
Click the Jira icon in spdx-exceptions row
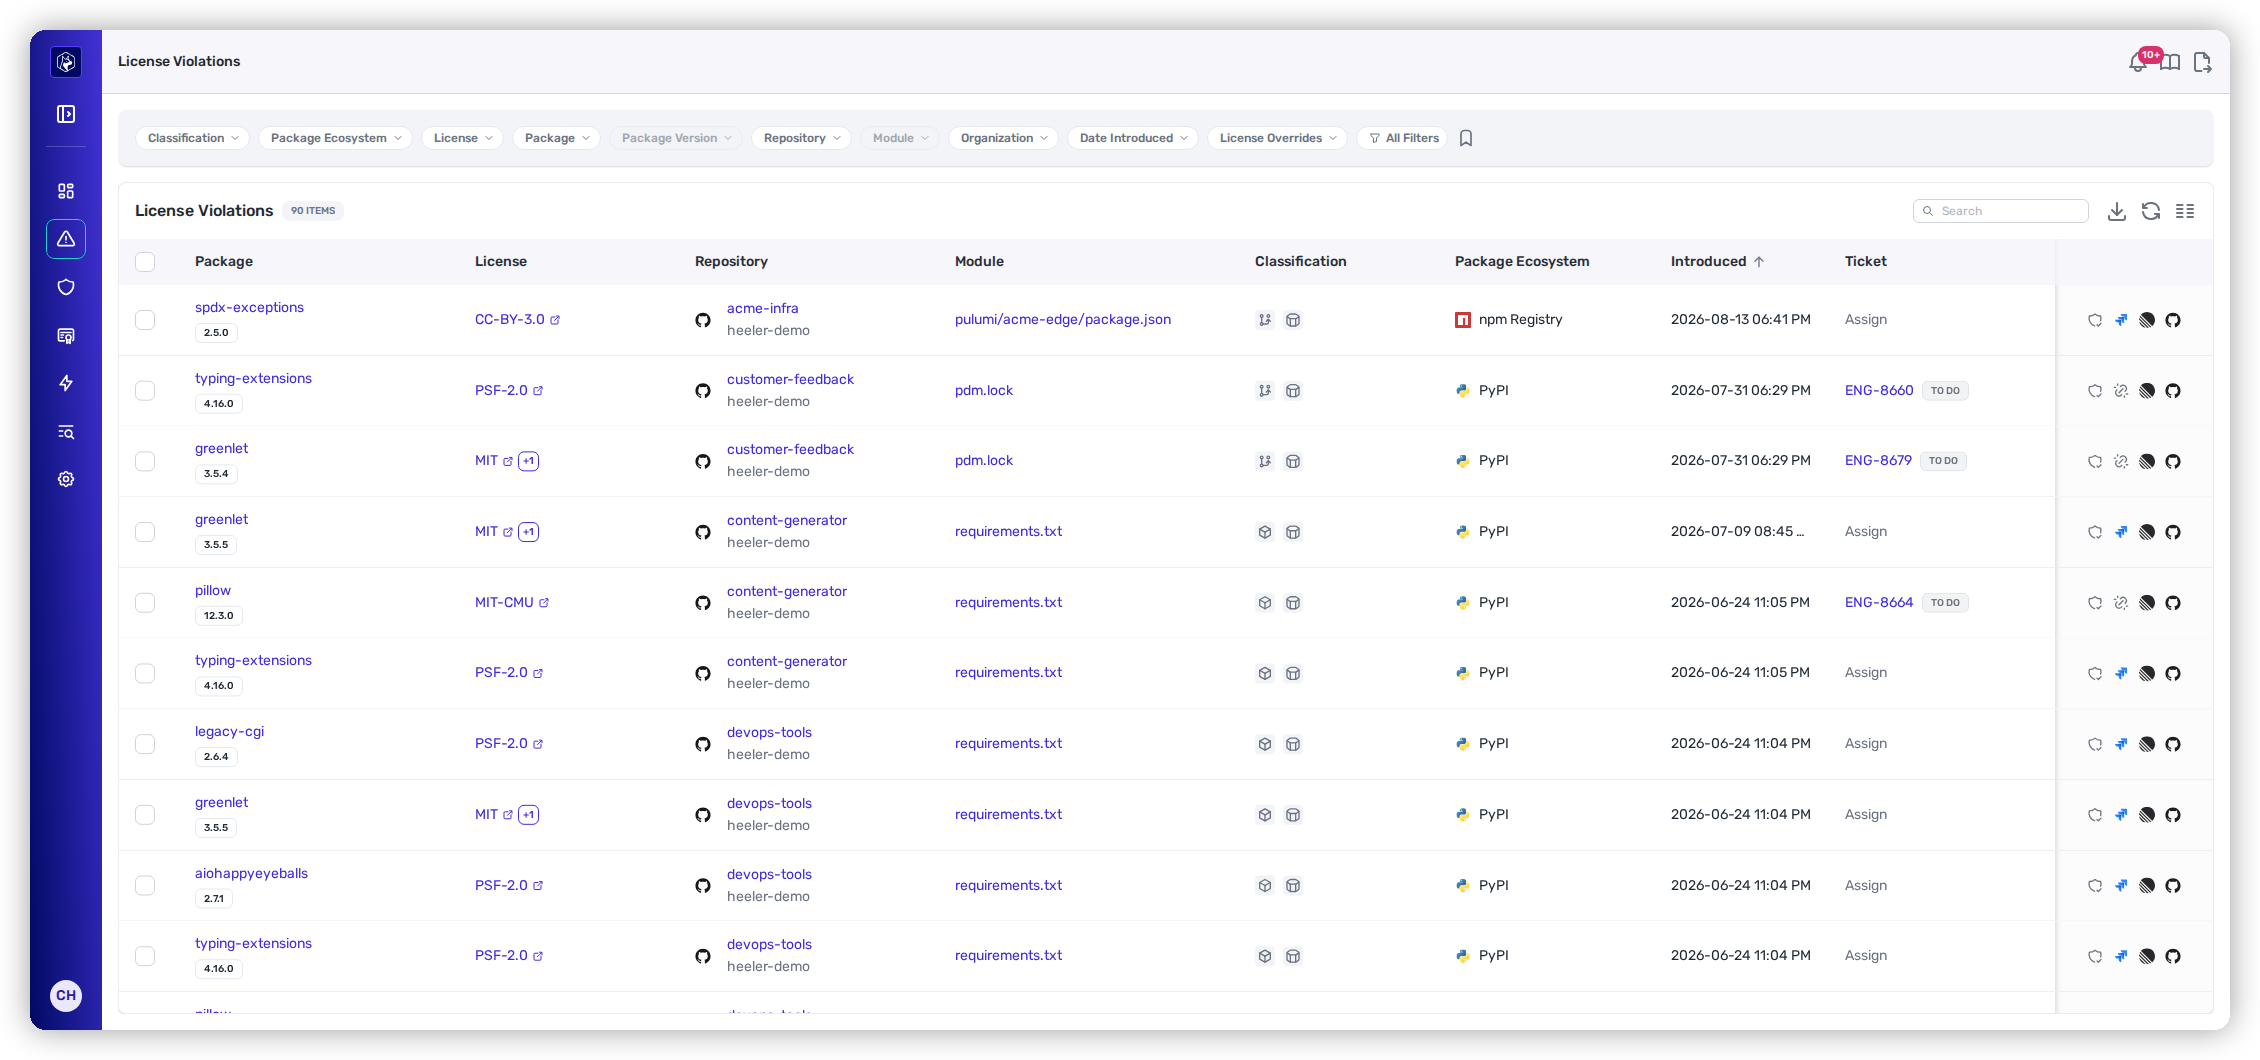pos(2121,320)
